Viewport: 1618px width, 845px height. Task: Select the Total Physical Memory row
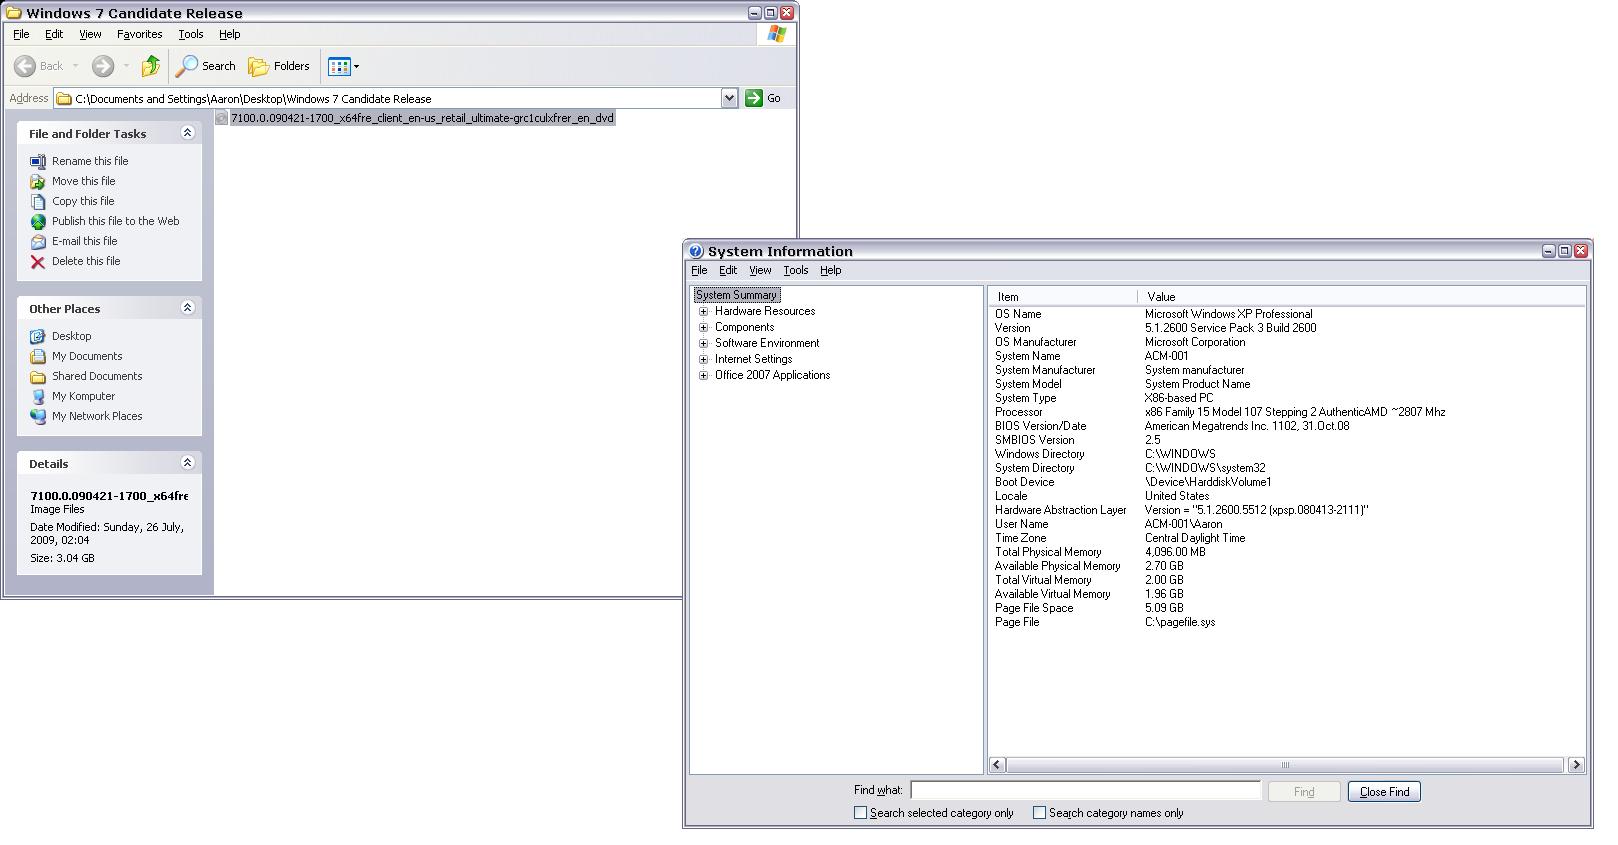coord(1288,552)
